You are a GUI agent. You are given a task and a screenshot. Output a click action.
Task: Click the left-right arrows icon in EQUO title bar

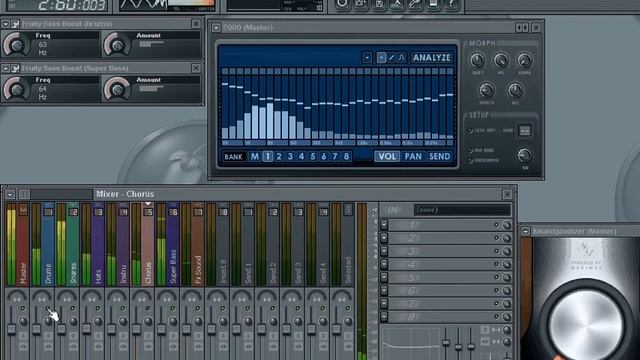[x=522, y=28]
